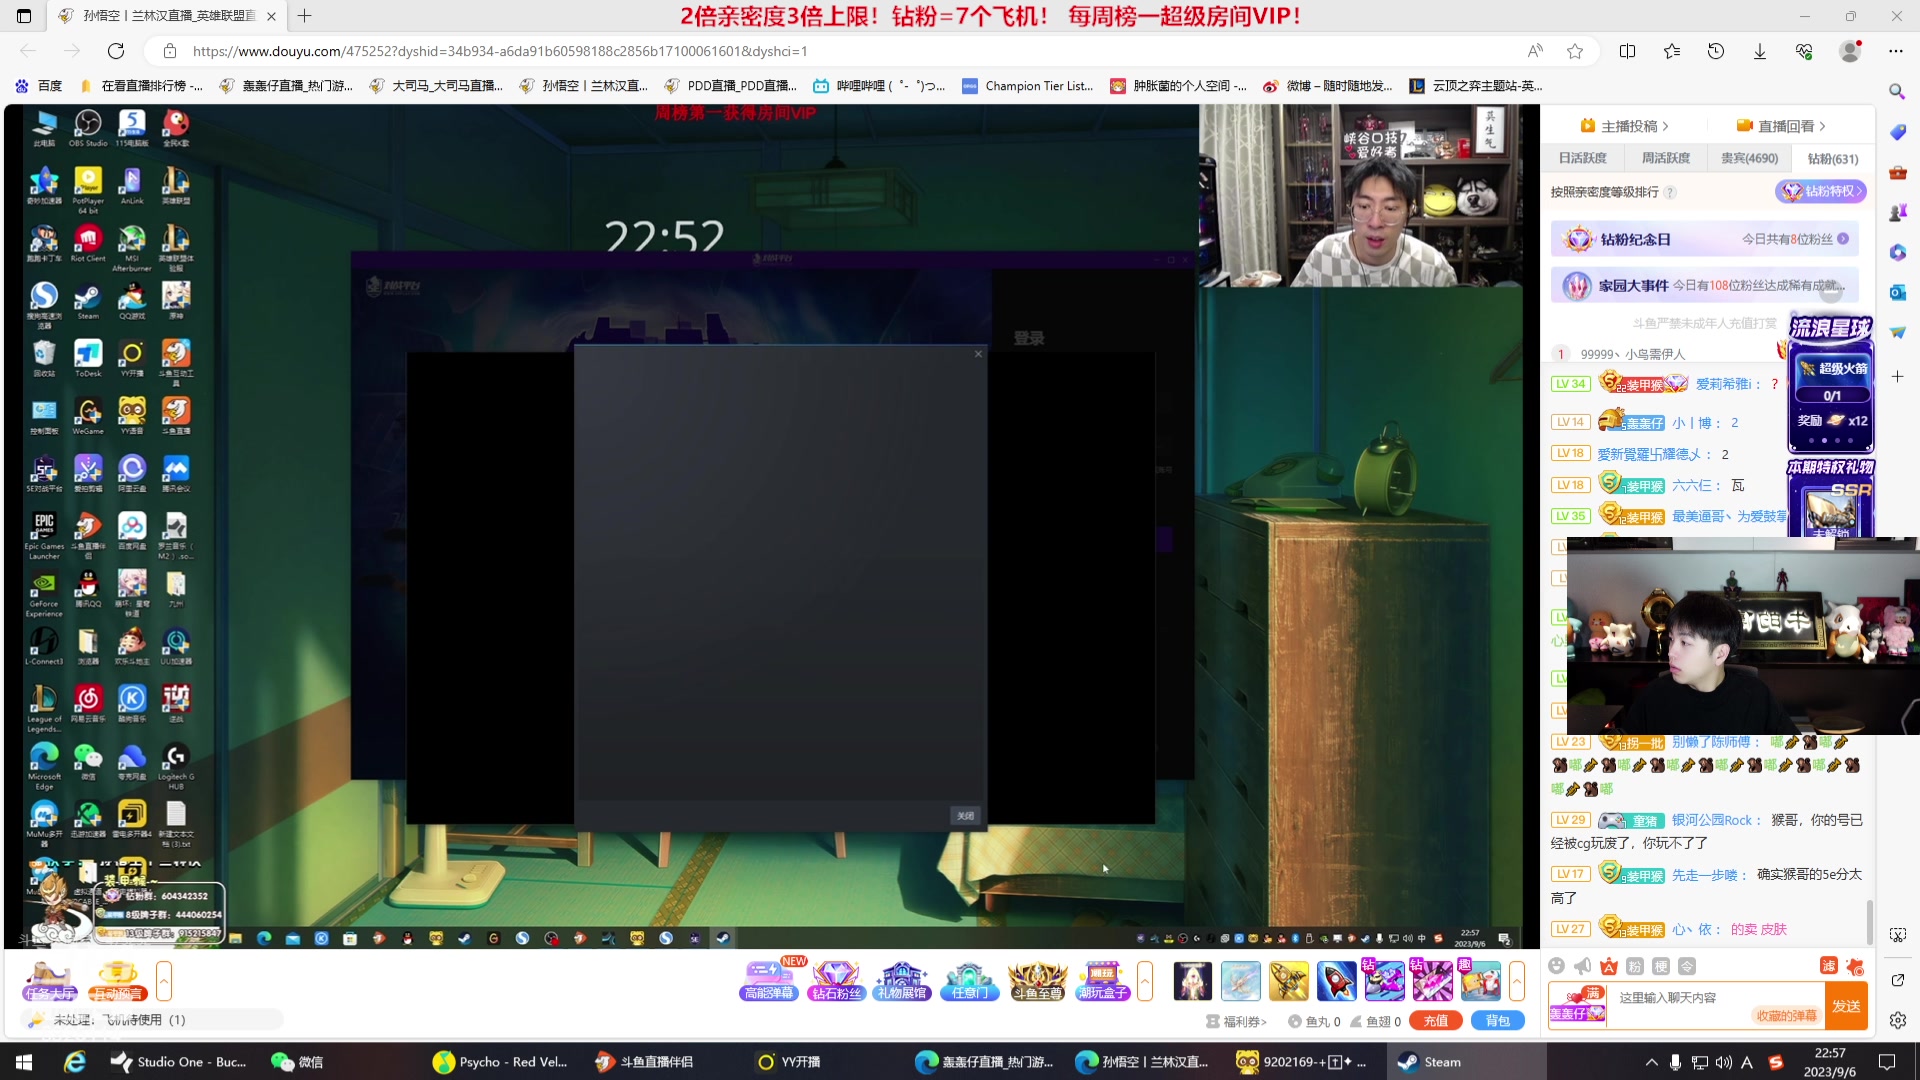1920x1080 pixels.
Task: Expand arrow next to 互动预言
Action: [x=164, y=981]
